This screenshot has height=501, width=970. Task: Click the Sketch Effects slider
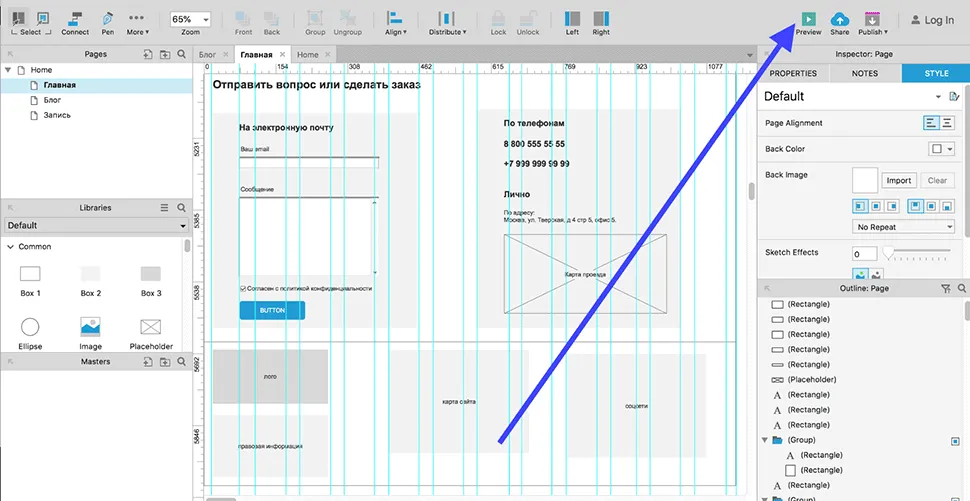click(918, 253)
